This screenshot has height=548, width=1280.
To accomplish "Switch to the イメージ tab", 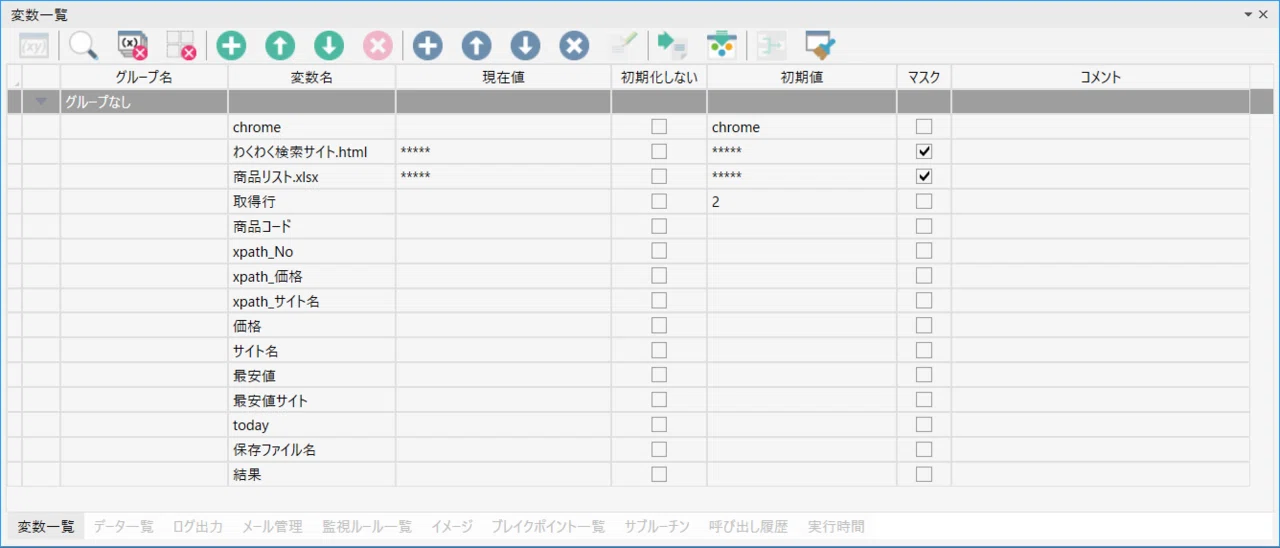I will tap(451, 526).
